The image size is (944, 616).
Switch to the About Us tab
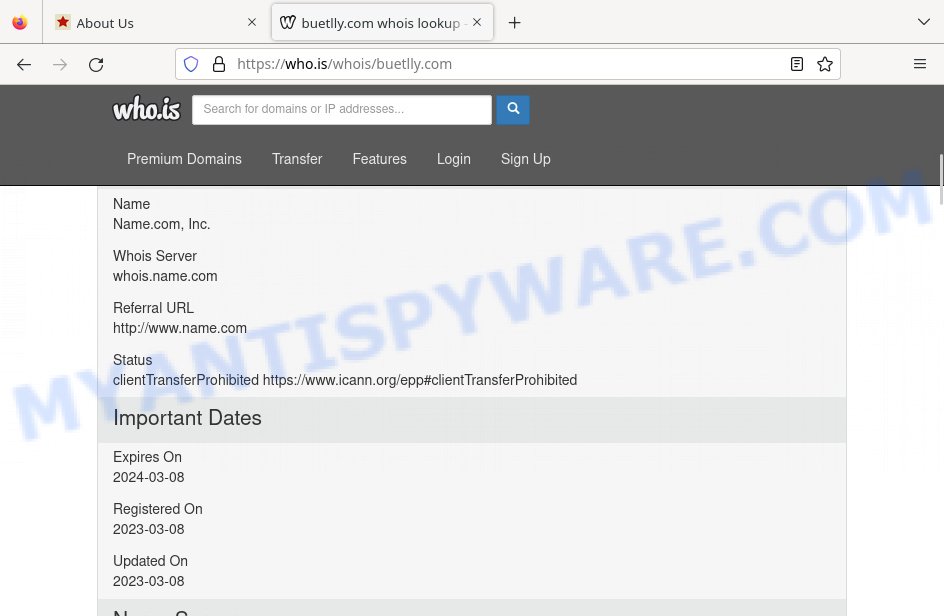pos(155,23)
